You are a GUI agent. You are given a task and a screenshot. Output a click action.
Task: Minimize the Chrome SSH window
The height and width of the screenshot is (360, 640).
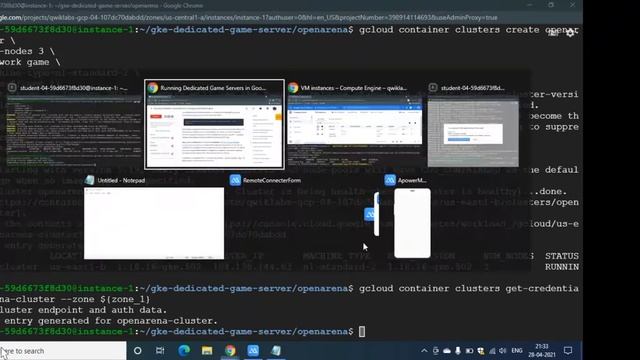tap(530, 5)
